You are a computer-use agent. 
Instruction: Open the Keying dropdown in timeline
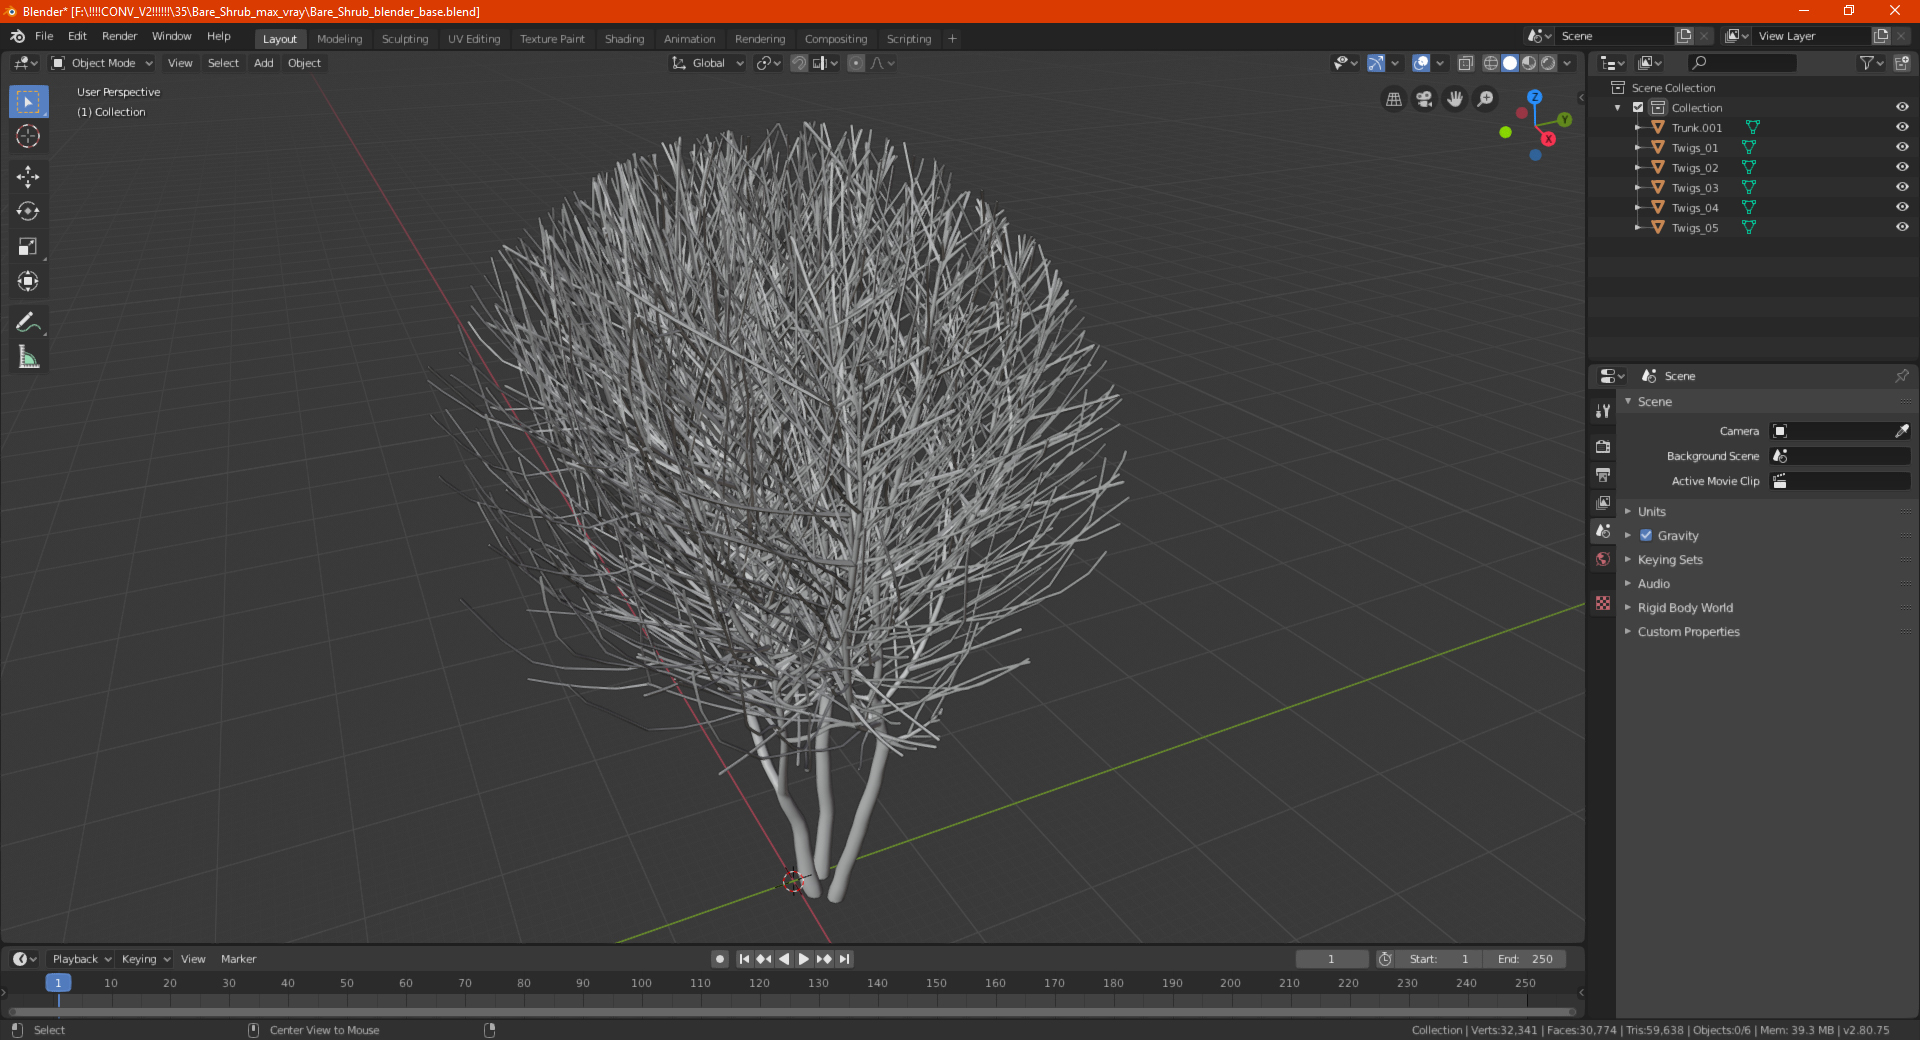point(145,959)
